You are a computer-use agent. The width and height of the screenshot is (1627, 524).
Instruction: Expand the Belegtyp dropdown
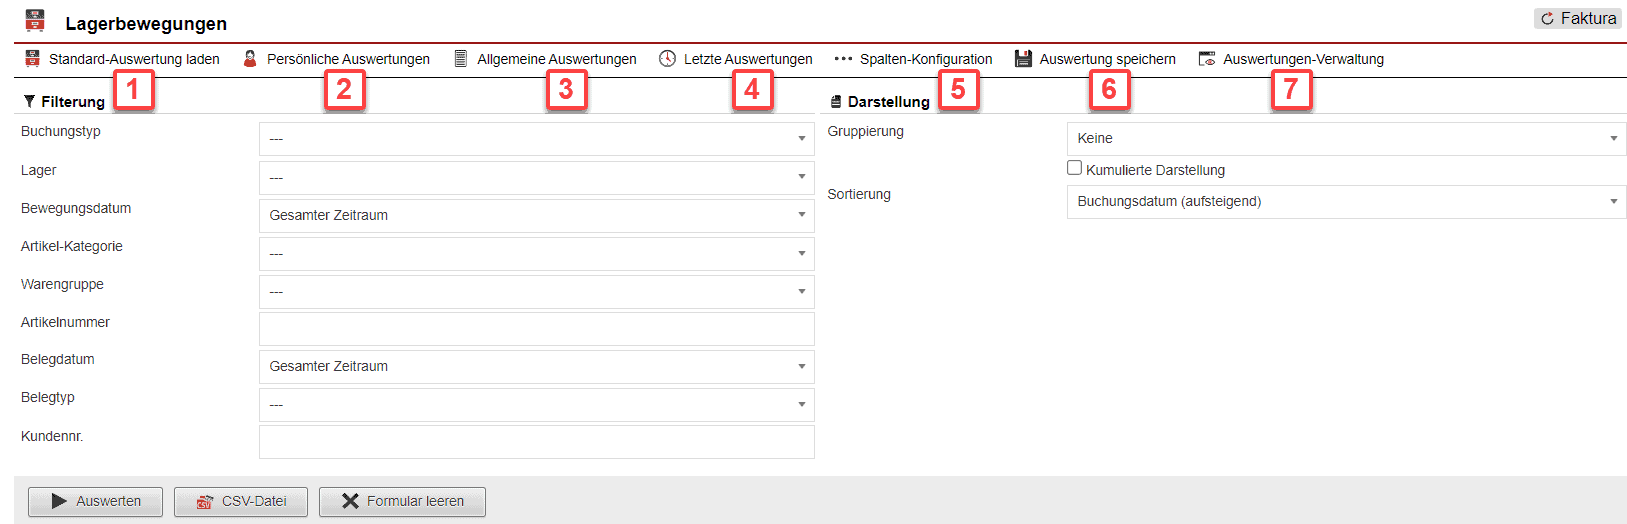(536, 405)
